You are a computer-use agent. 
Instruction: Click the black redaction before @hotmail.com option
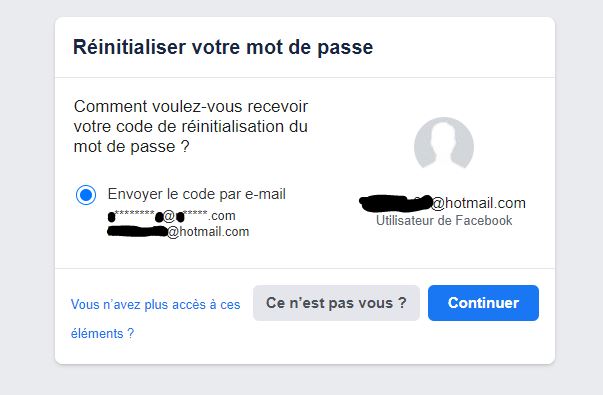point(137,232)
